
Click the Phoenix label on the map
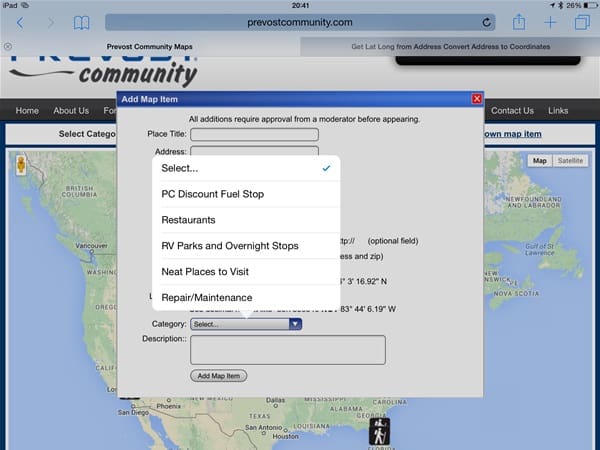168,406
